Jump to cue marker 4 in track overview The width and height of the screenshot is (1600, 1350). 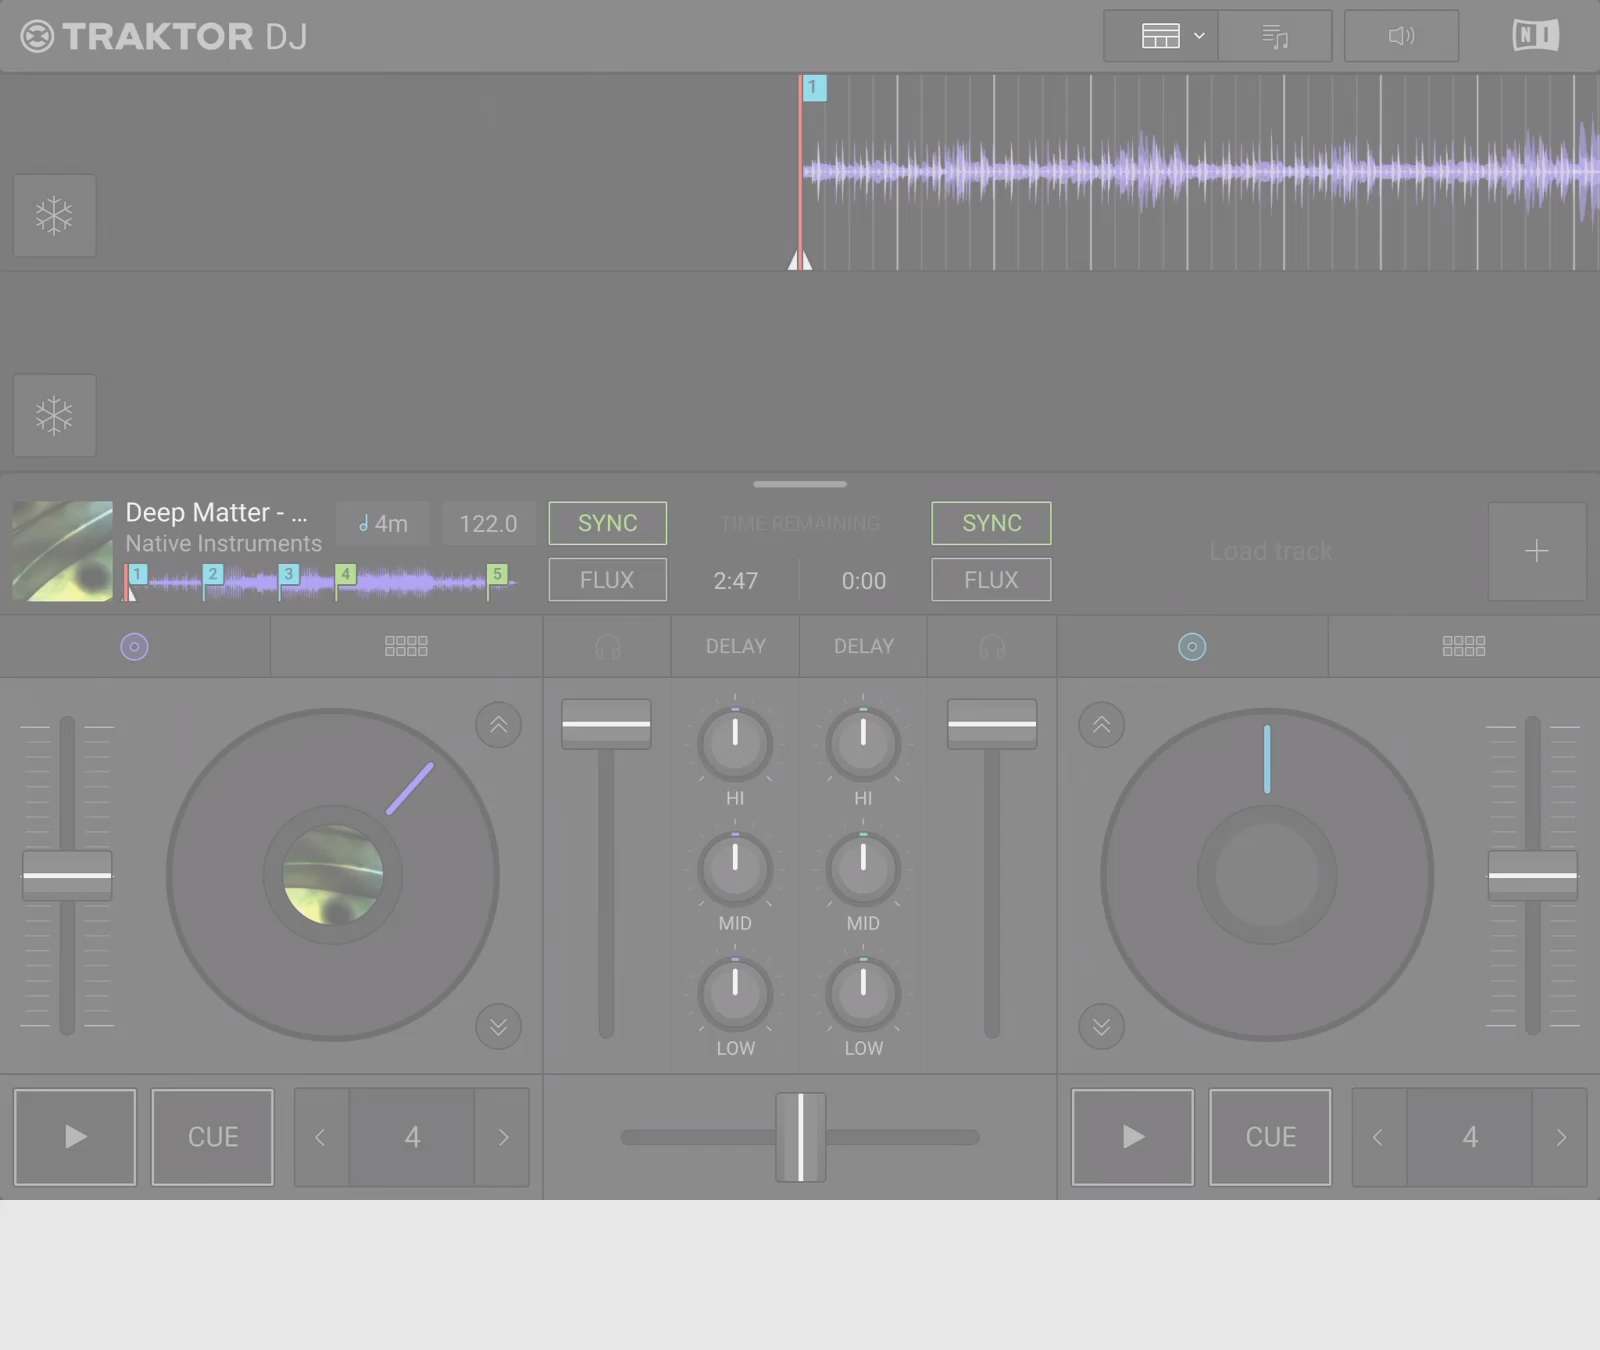click(345, 574)
